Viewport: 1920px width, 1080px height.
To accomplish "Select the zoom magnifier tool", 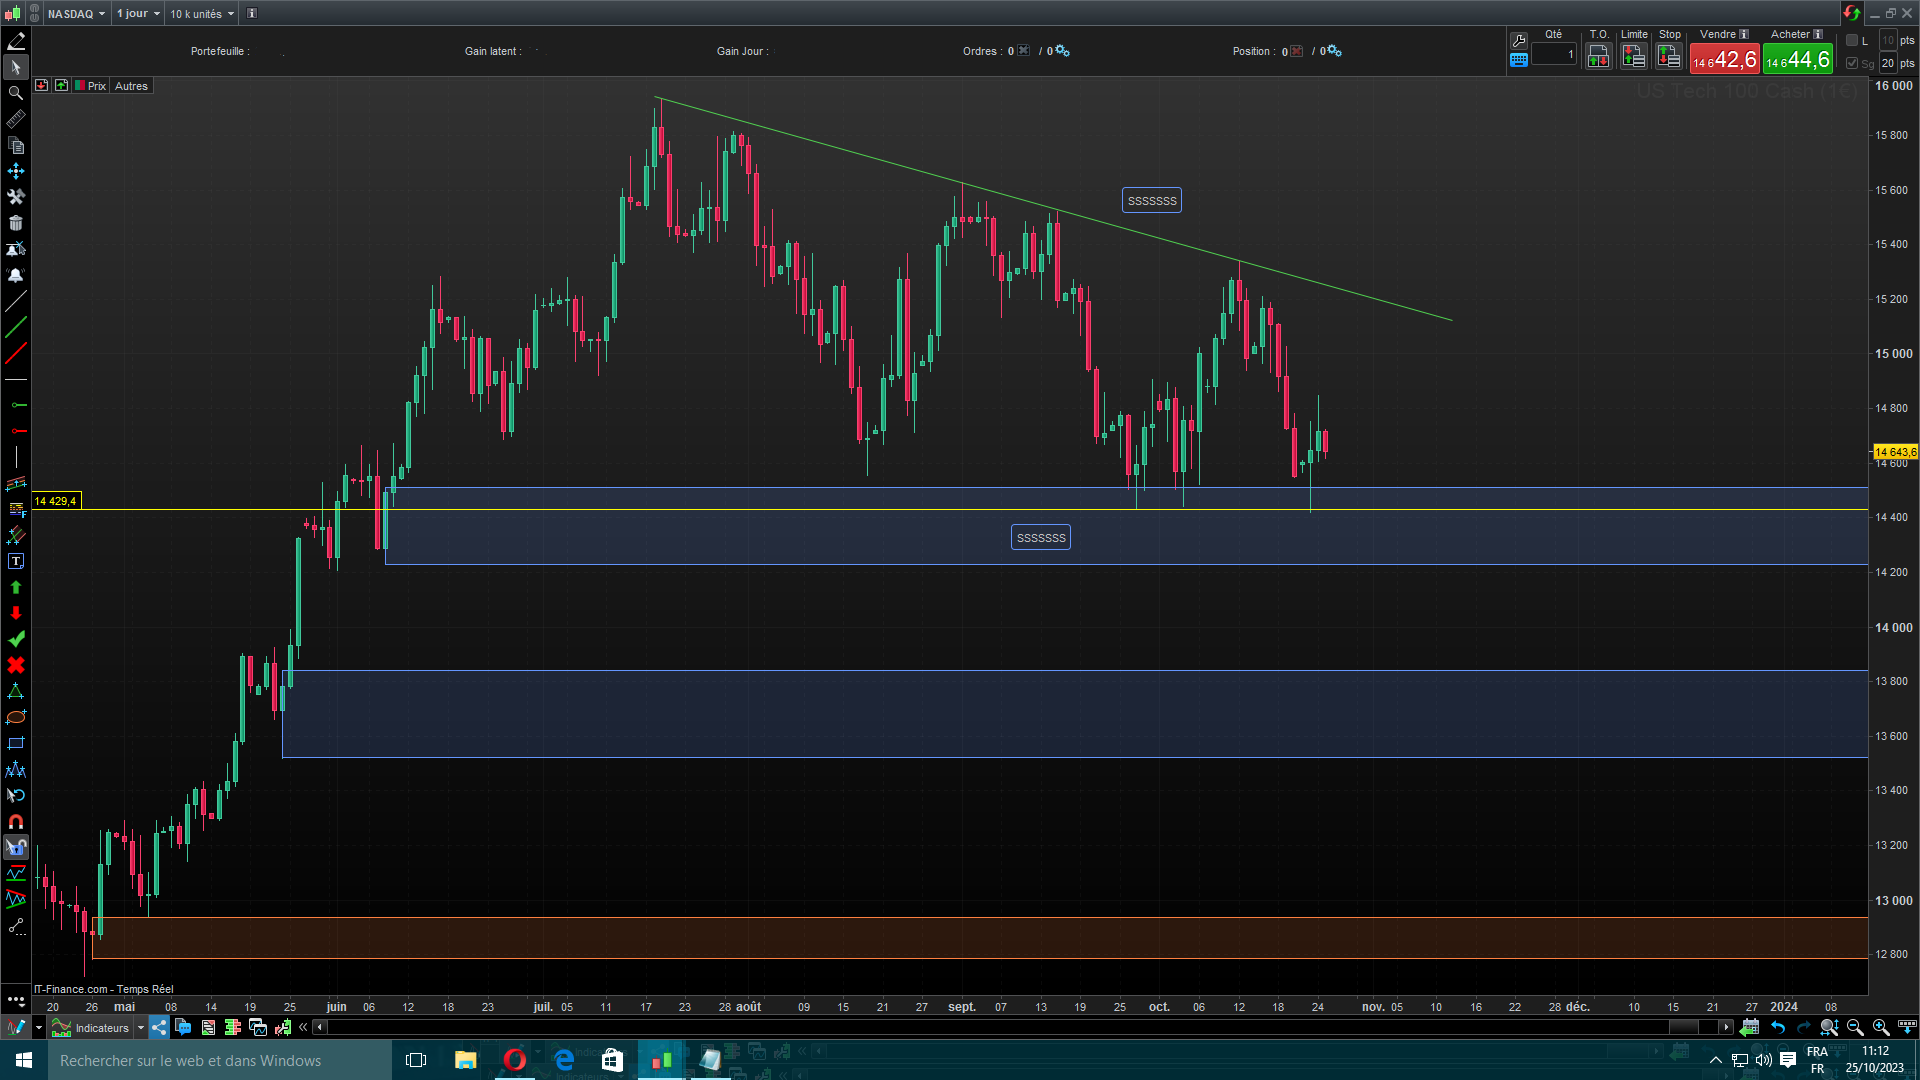I will coord(16,93).
